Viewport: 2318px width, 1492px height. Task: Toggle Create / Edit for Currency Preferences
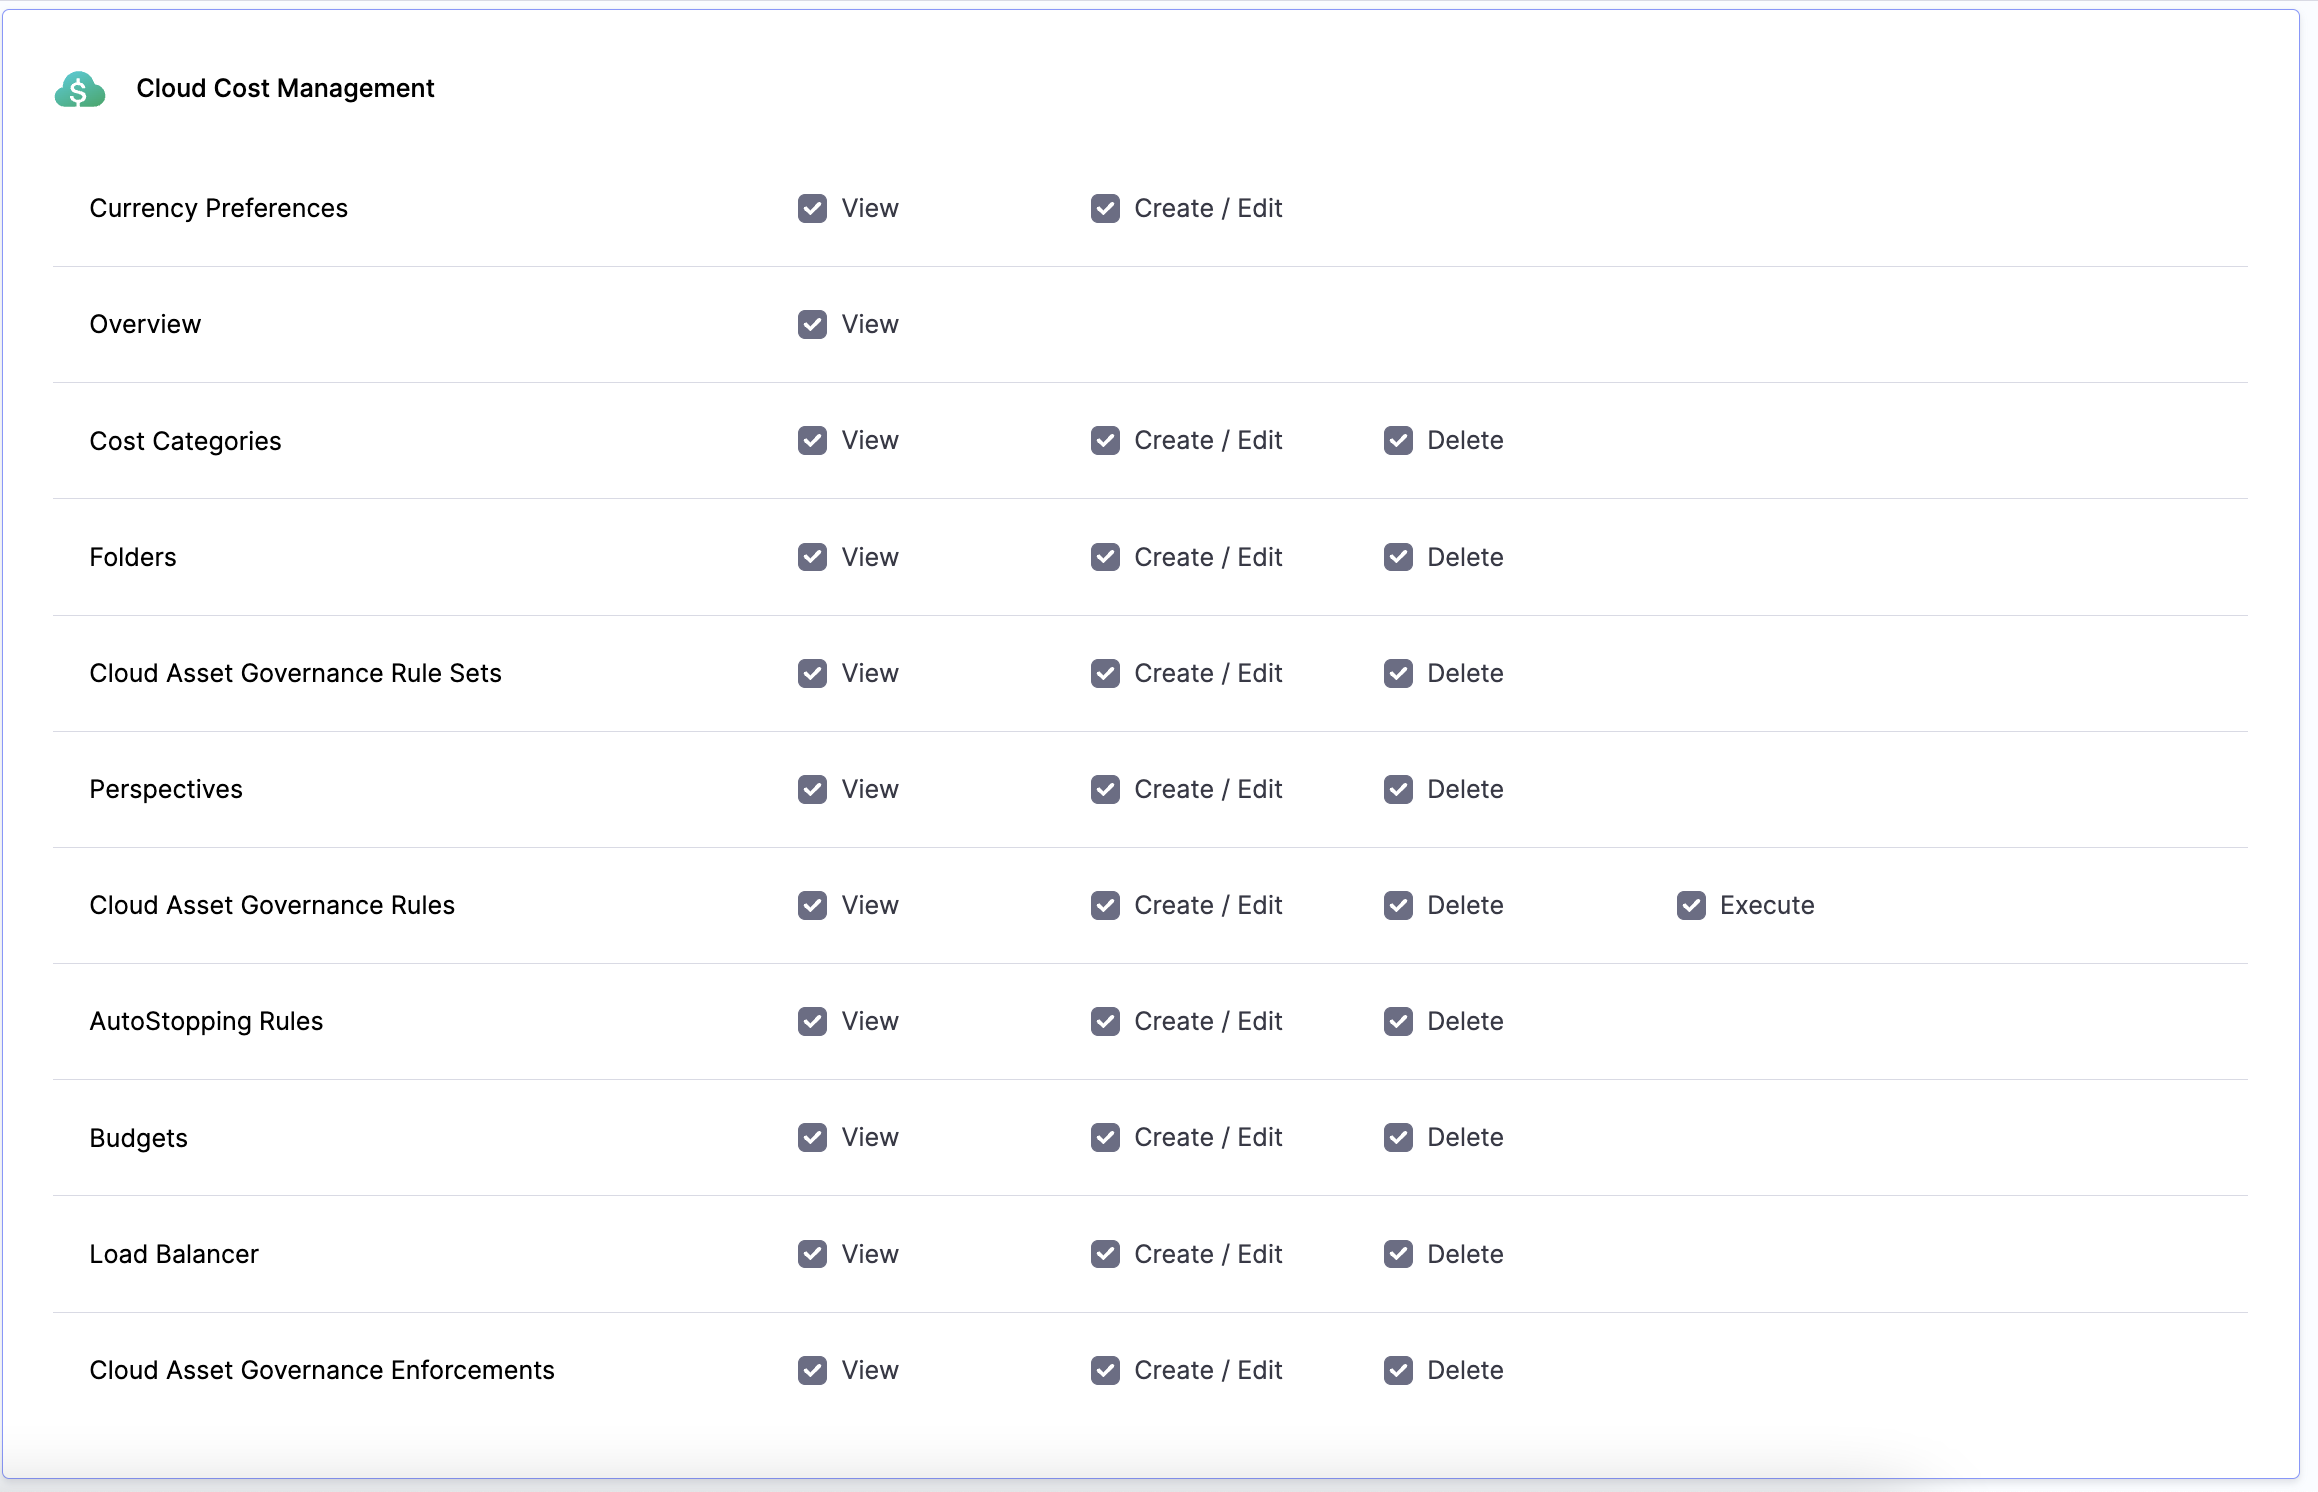click(1105, 208)
